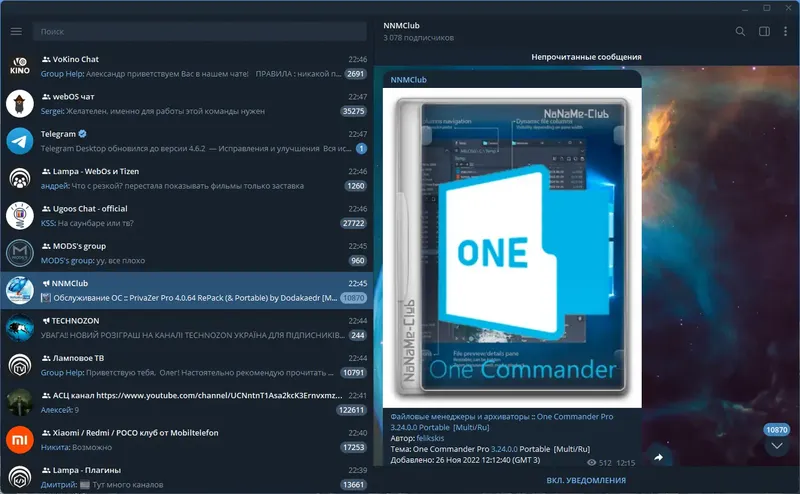Click NNMClub sender name on post
800x494 pixels.
[x=408, y=80]
